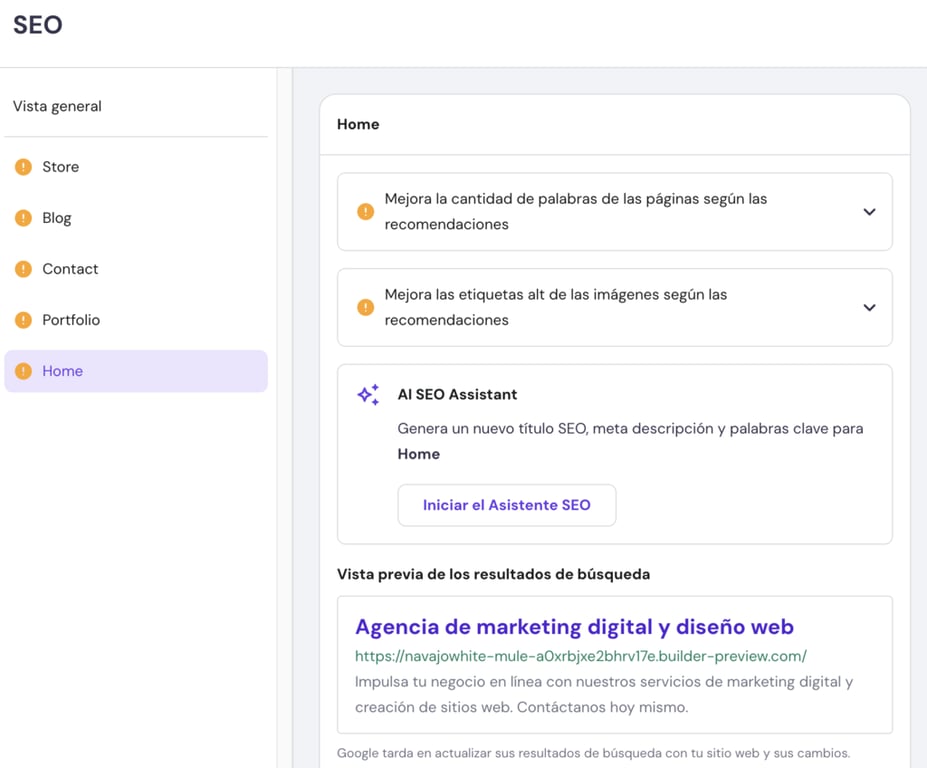
Task: Click Iniciar el Asistente SEO
Action: click(x=506, y=505)
